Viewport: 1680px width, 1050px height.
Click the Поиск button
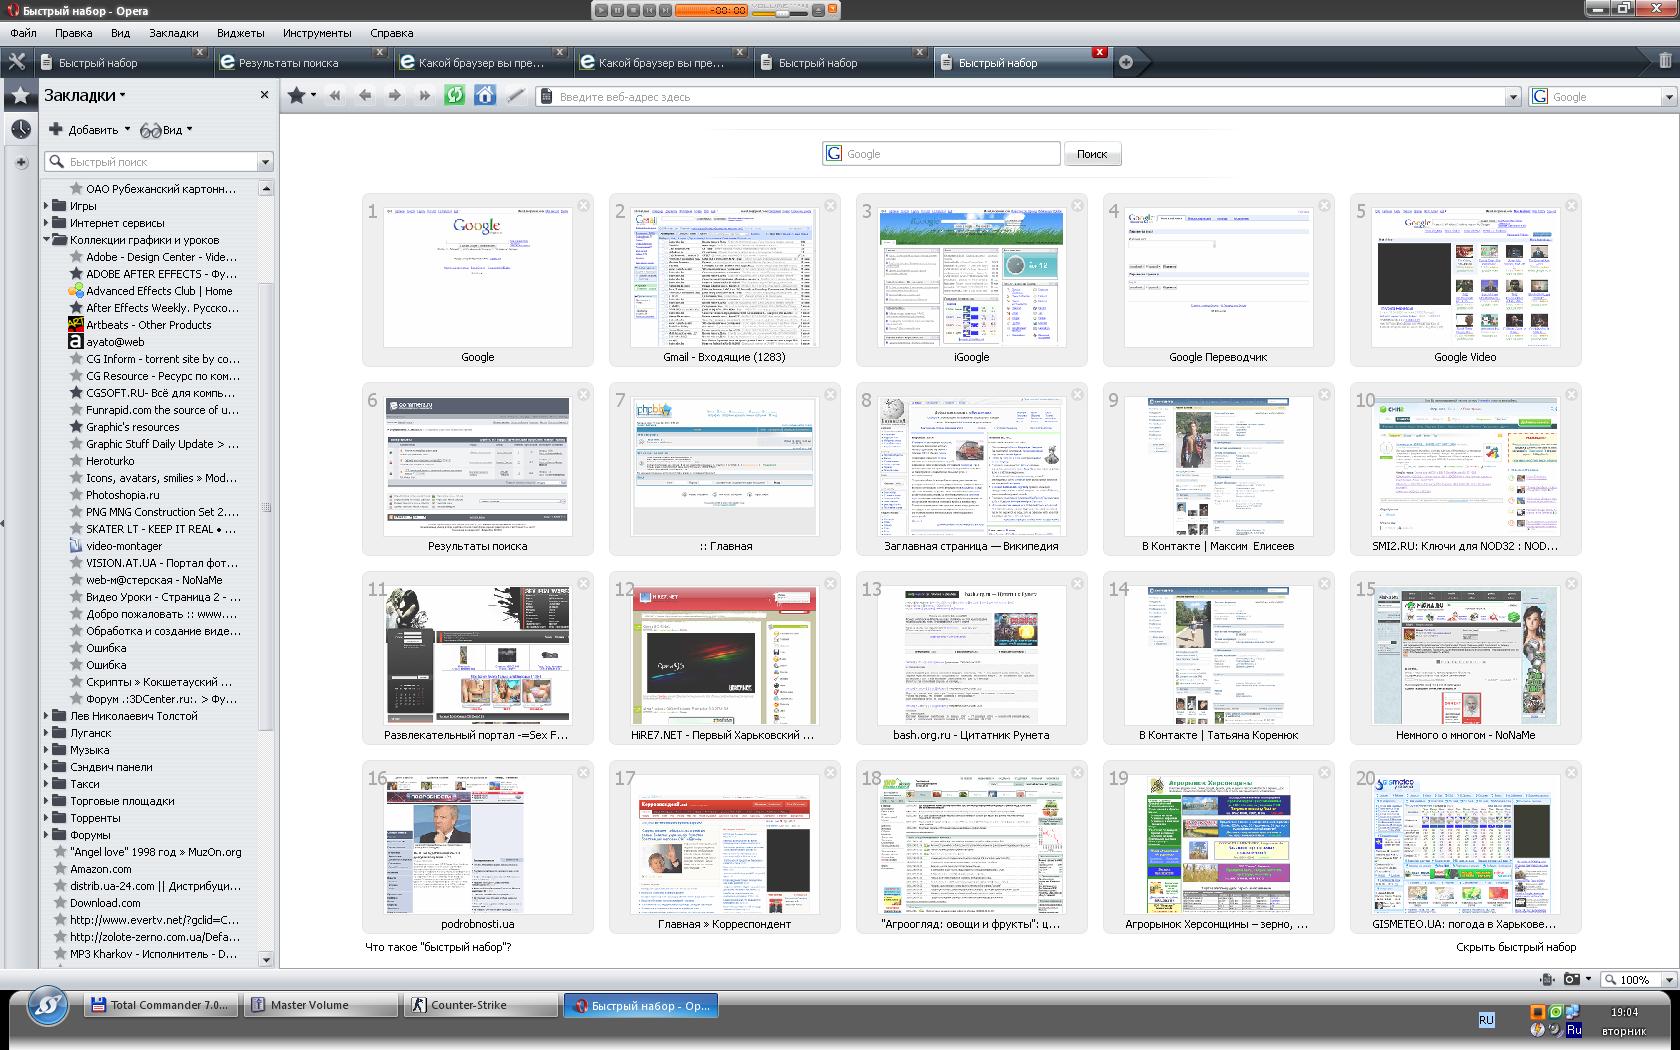pyautogui.click(x=1092, y=154)
